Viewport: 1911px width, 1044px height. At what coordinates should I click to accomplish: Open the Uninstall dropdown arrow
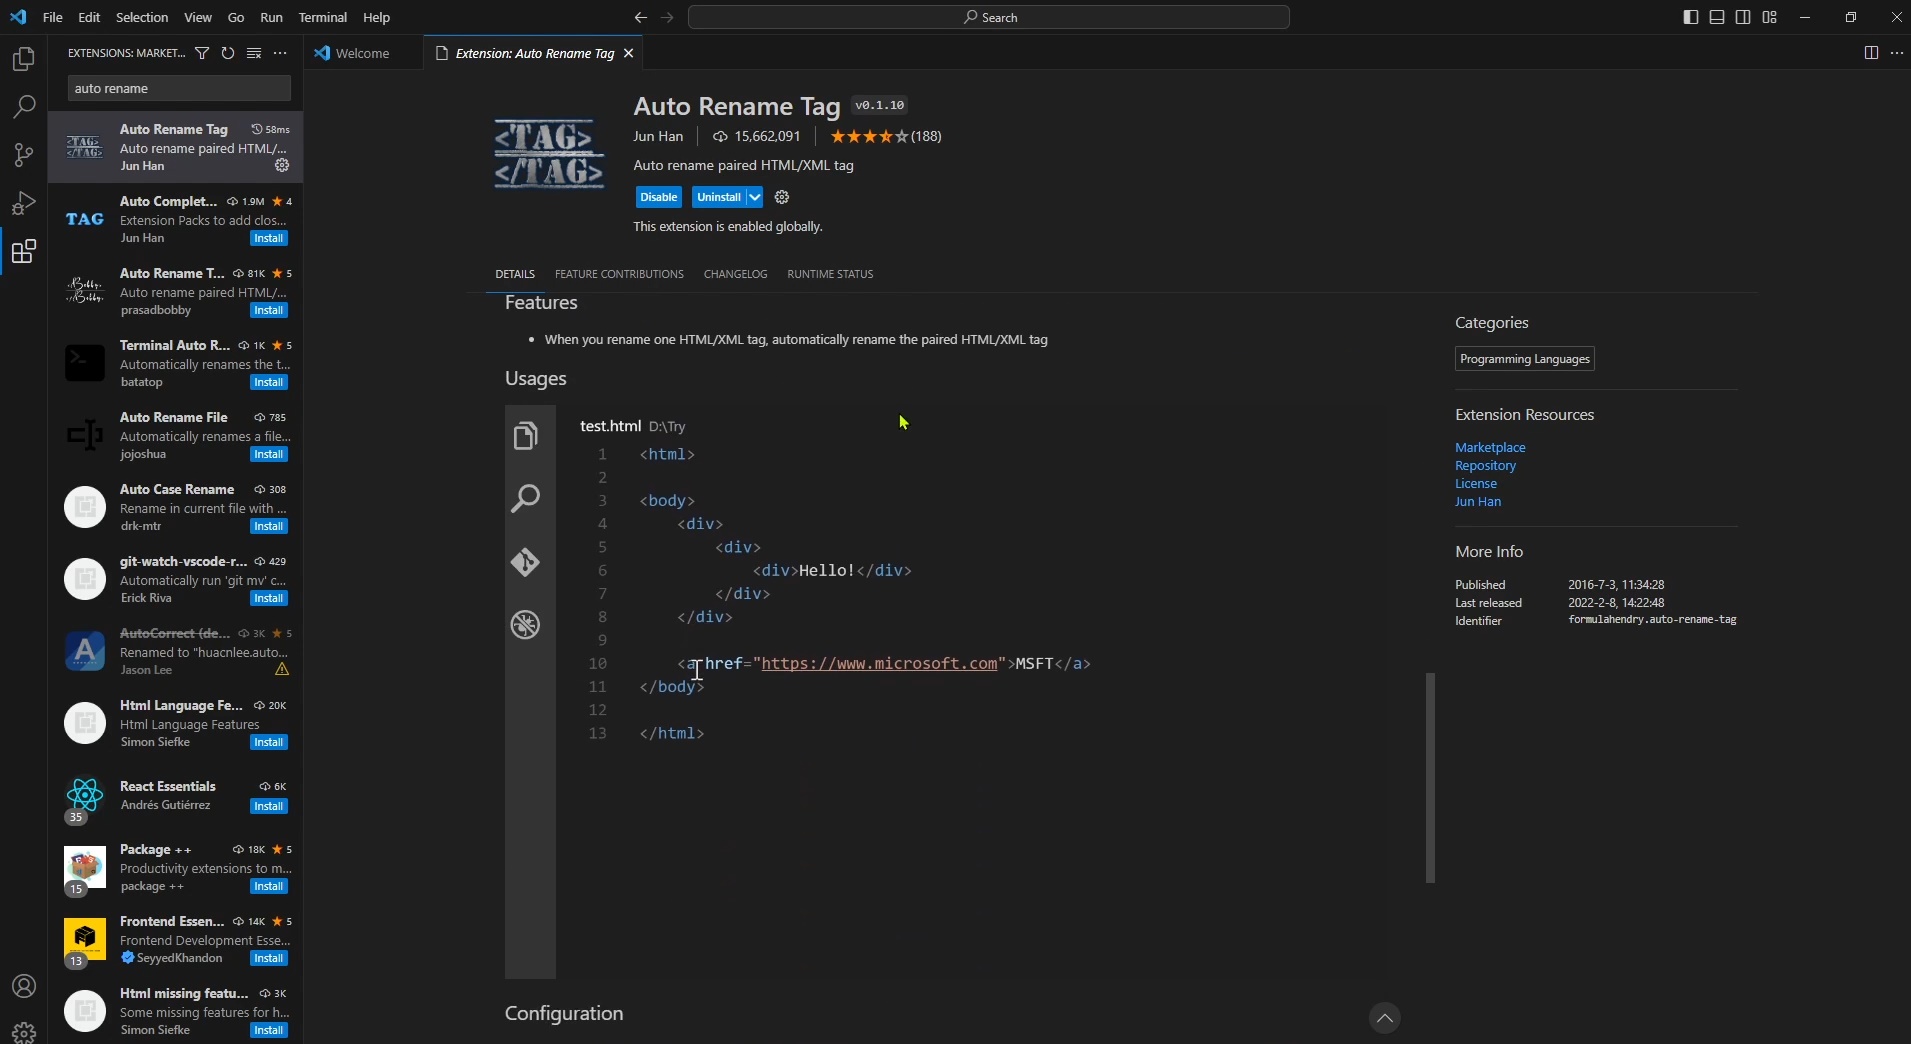(x=755, y=197)
